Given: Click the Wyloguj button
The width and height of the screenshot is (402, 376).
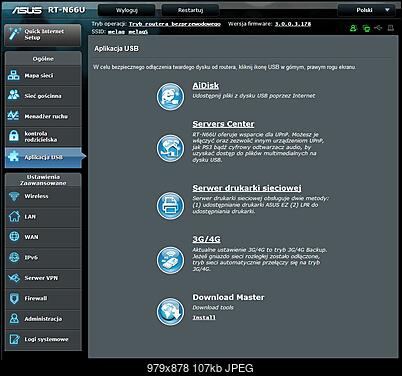Looking at the screenshot, I should coord(126,10).
